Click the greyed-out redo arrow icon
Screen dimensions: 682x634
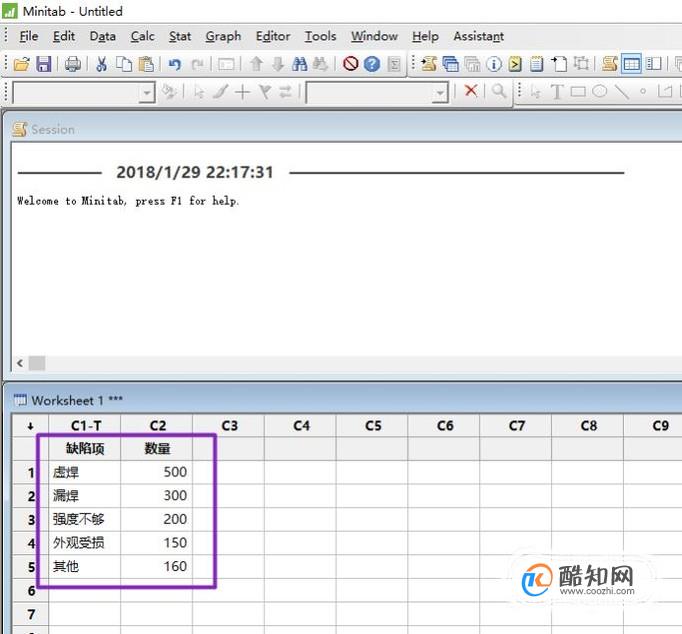(197, 64)
